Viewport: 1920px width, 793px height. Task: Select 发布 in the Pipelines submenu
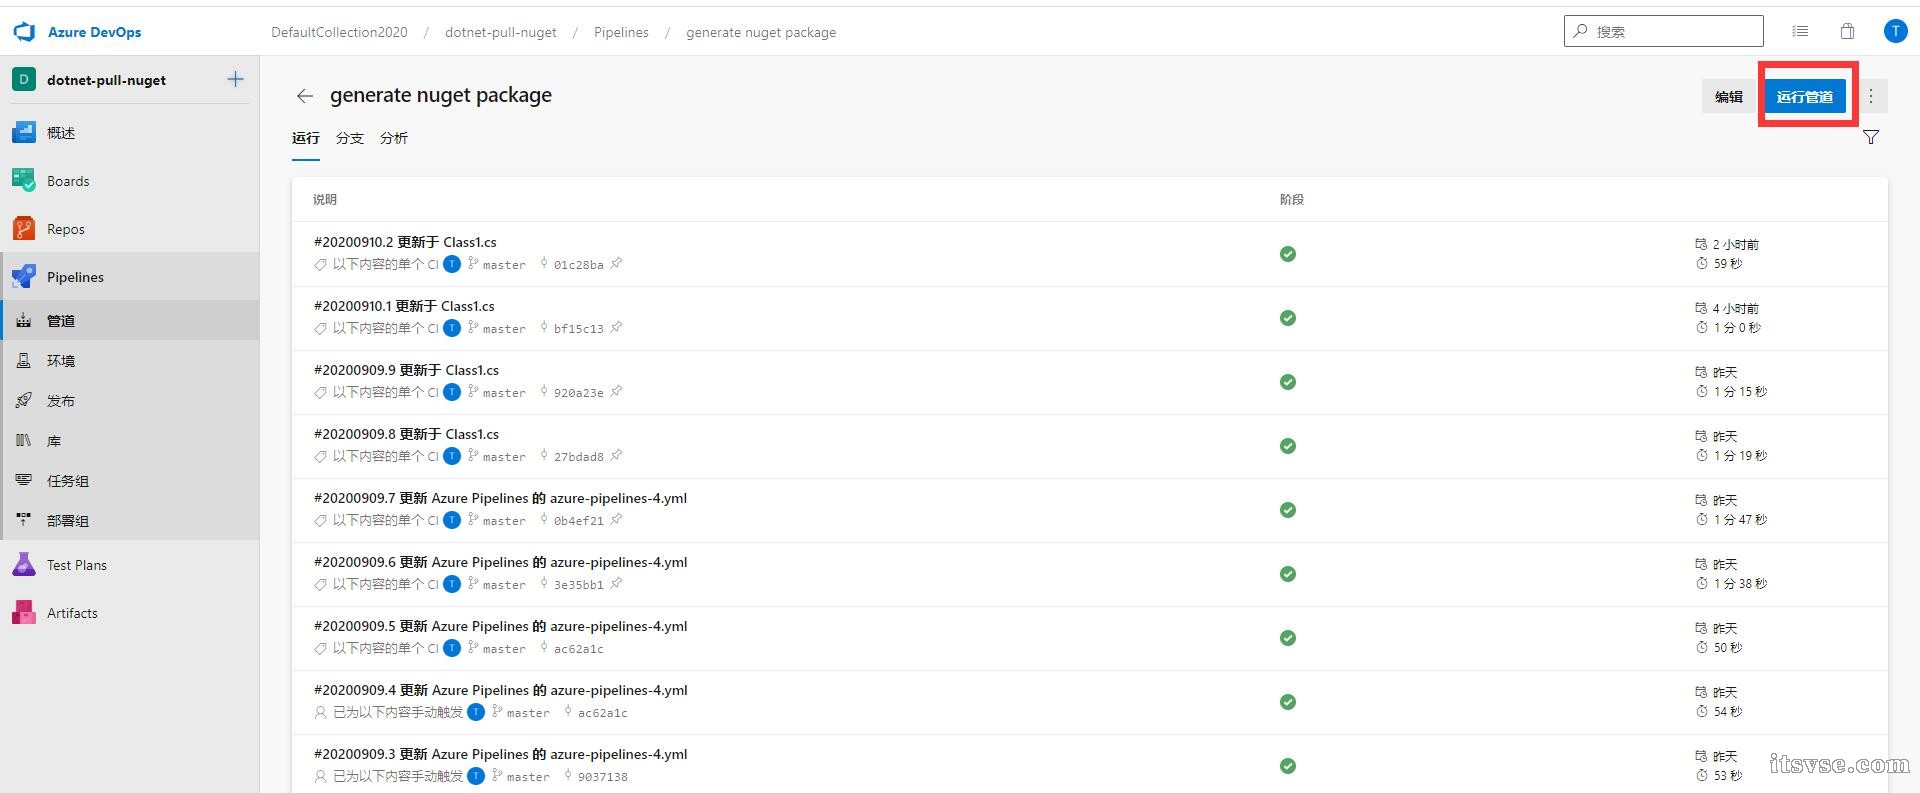click(x=130, y=401)
